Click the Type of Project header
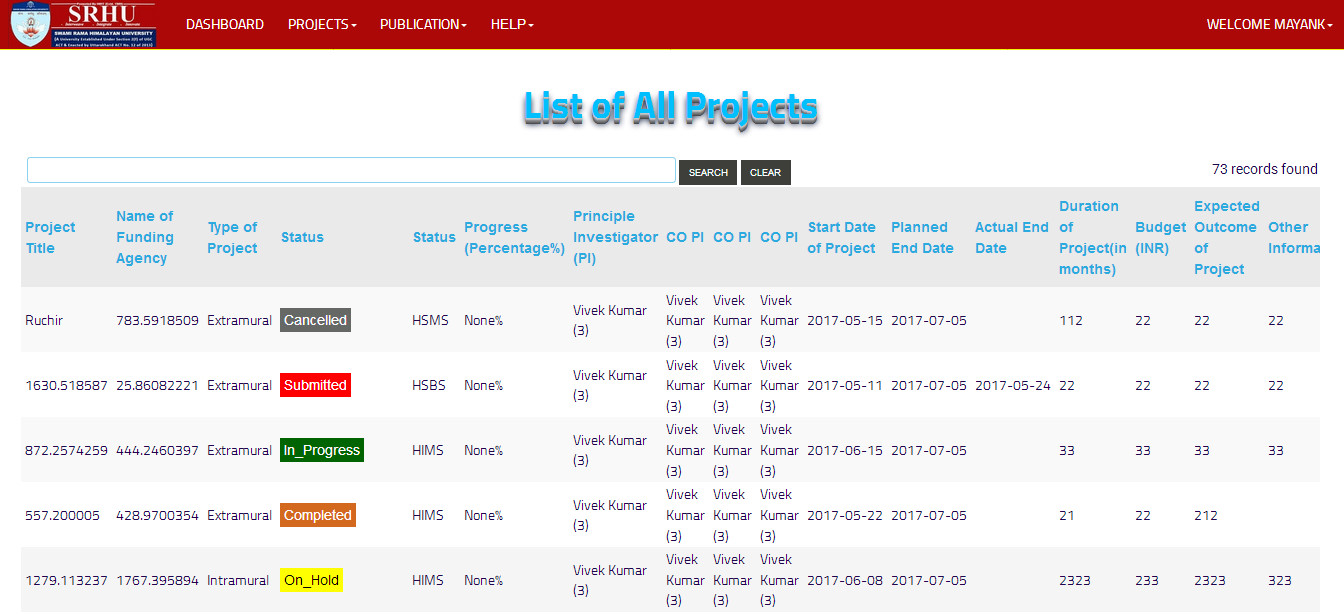 [232, 237]
